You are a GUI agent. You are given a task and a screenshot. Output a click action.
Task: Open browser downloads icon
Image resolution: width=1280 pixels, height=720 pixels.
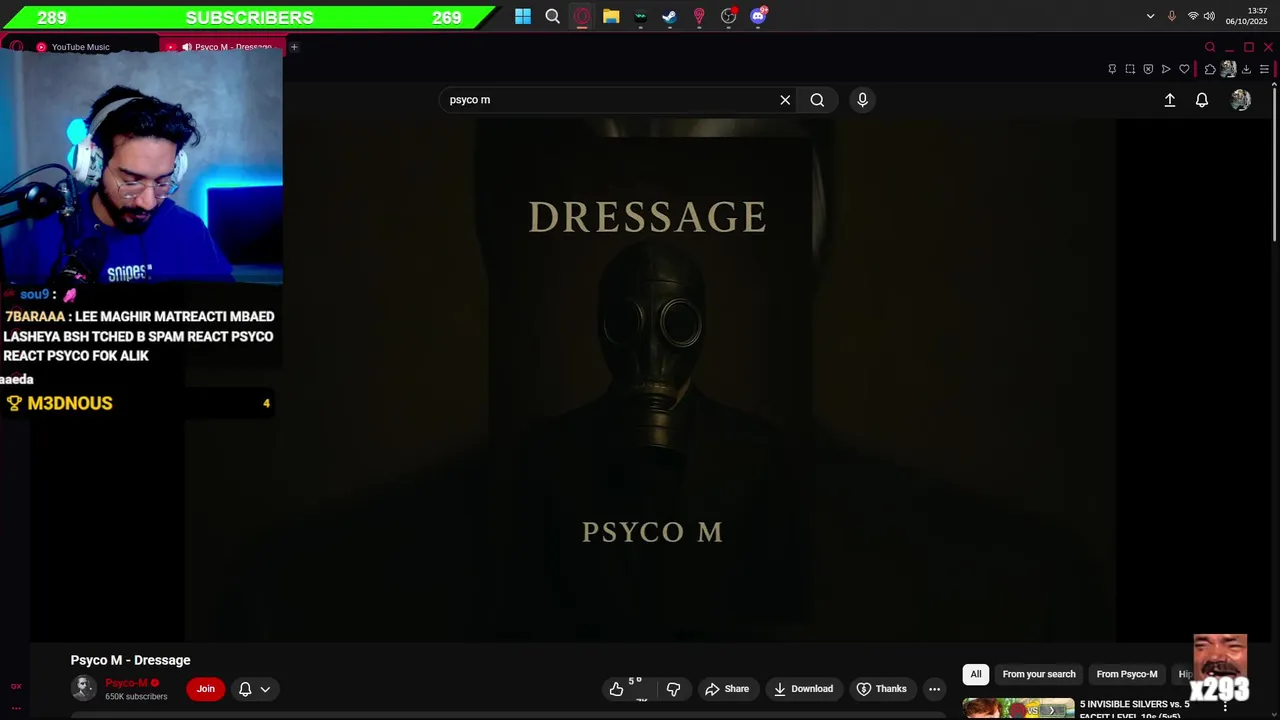tap(1246, 69)
